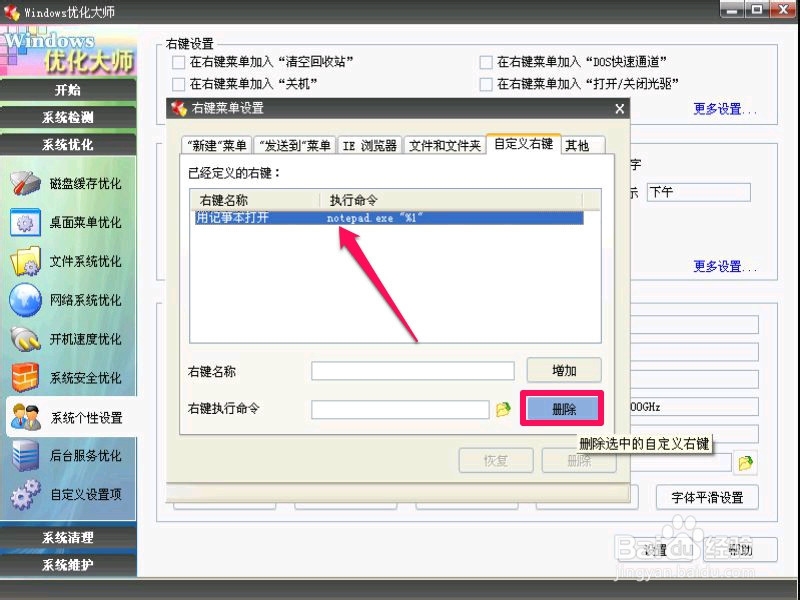Click 字体平滑设置 button
Viewport: 800px width, 600px height.
point(707,497)
